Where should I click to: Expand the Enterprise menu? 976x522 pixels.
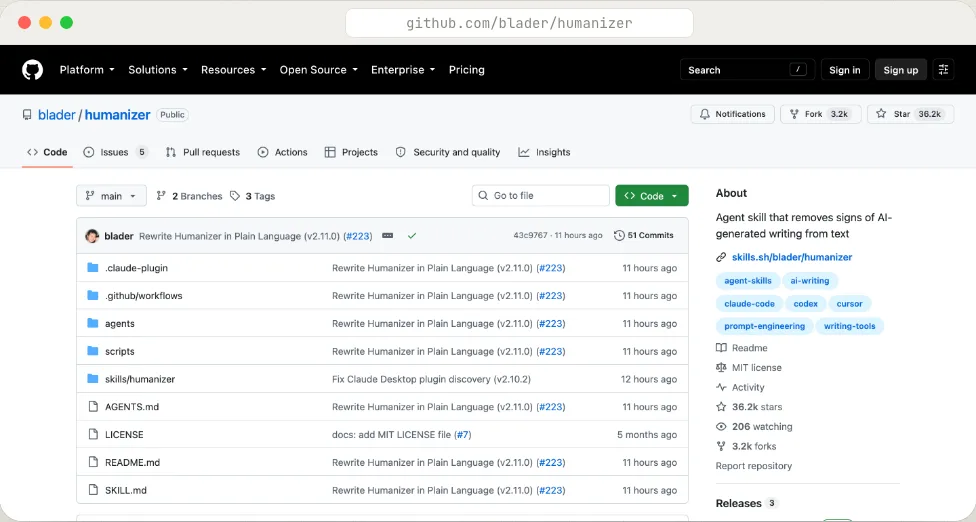pos(403,70)
